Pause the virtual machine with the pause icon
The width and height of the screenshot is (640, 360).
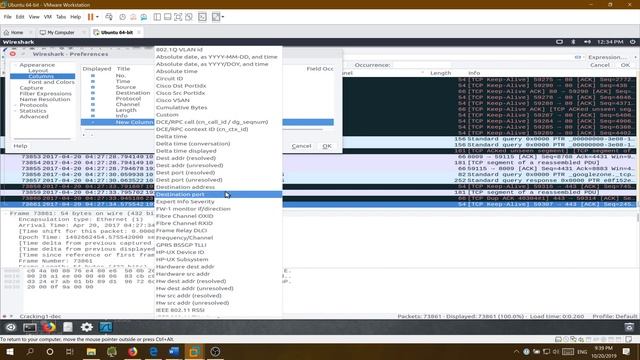click(90, 17)
